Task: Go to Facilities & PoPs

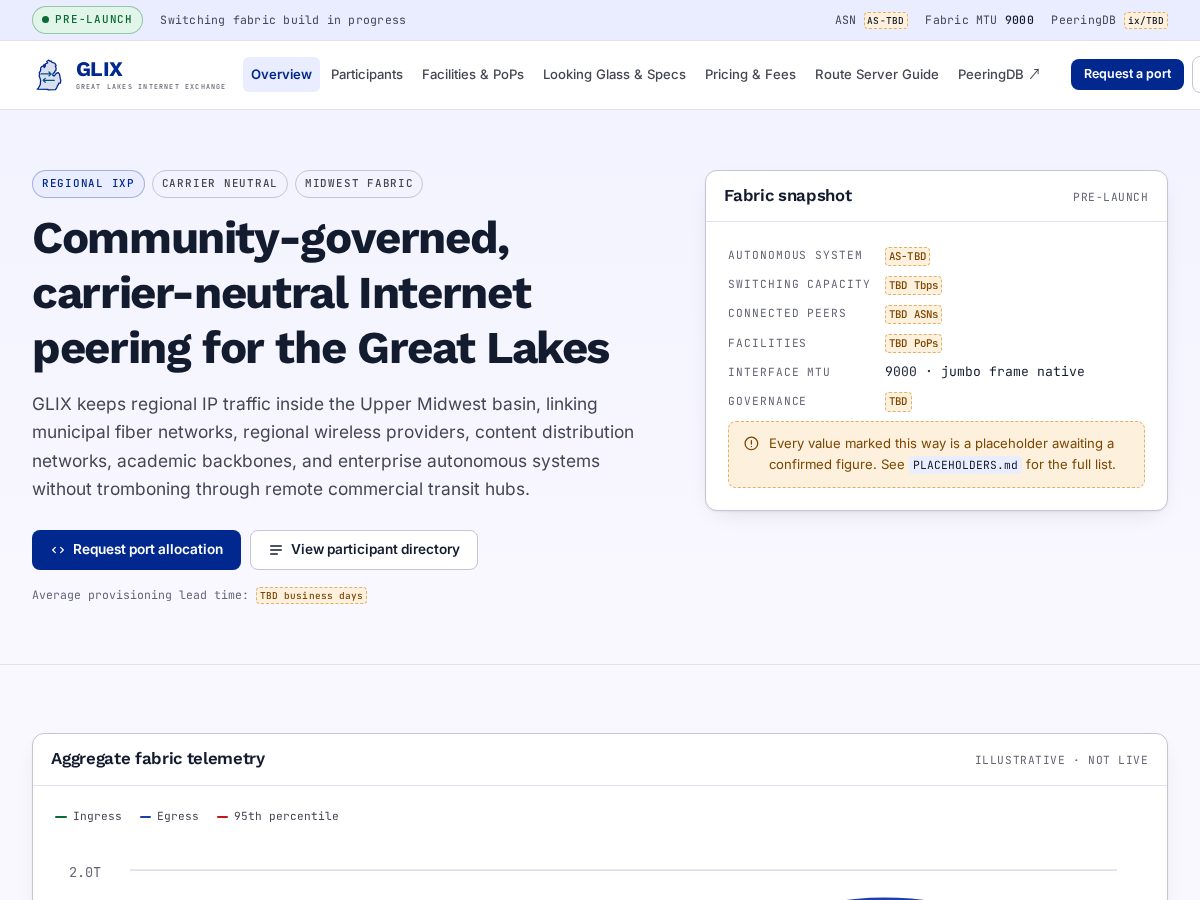Action: [x=473, y=74]
